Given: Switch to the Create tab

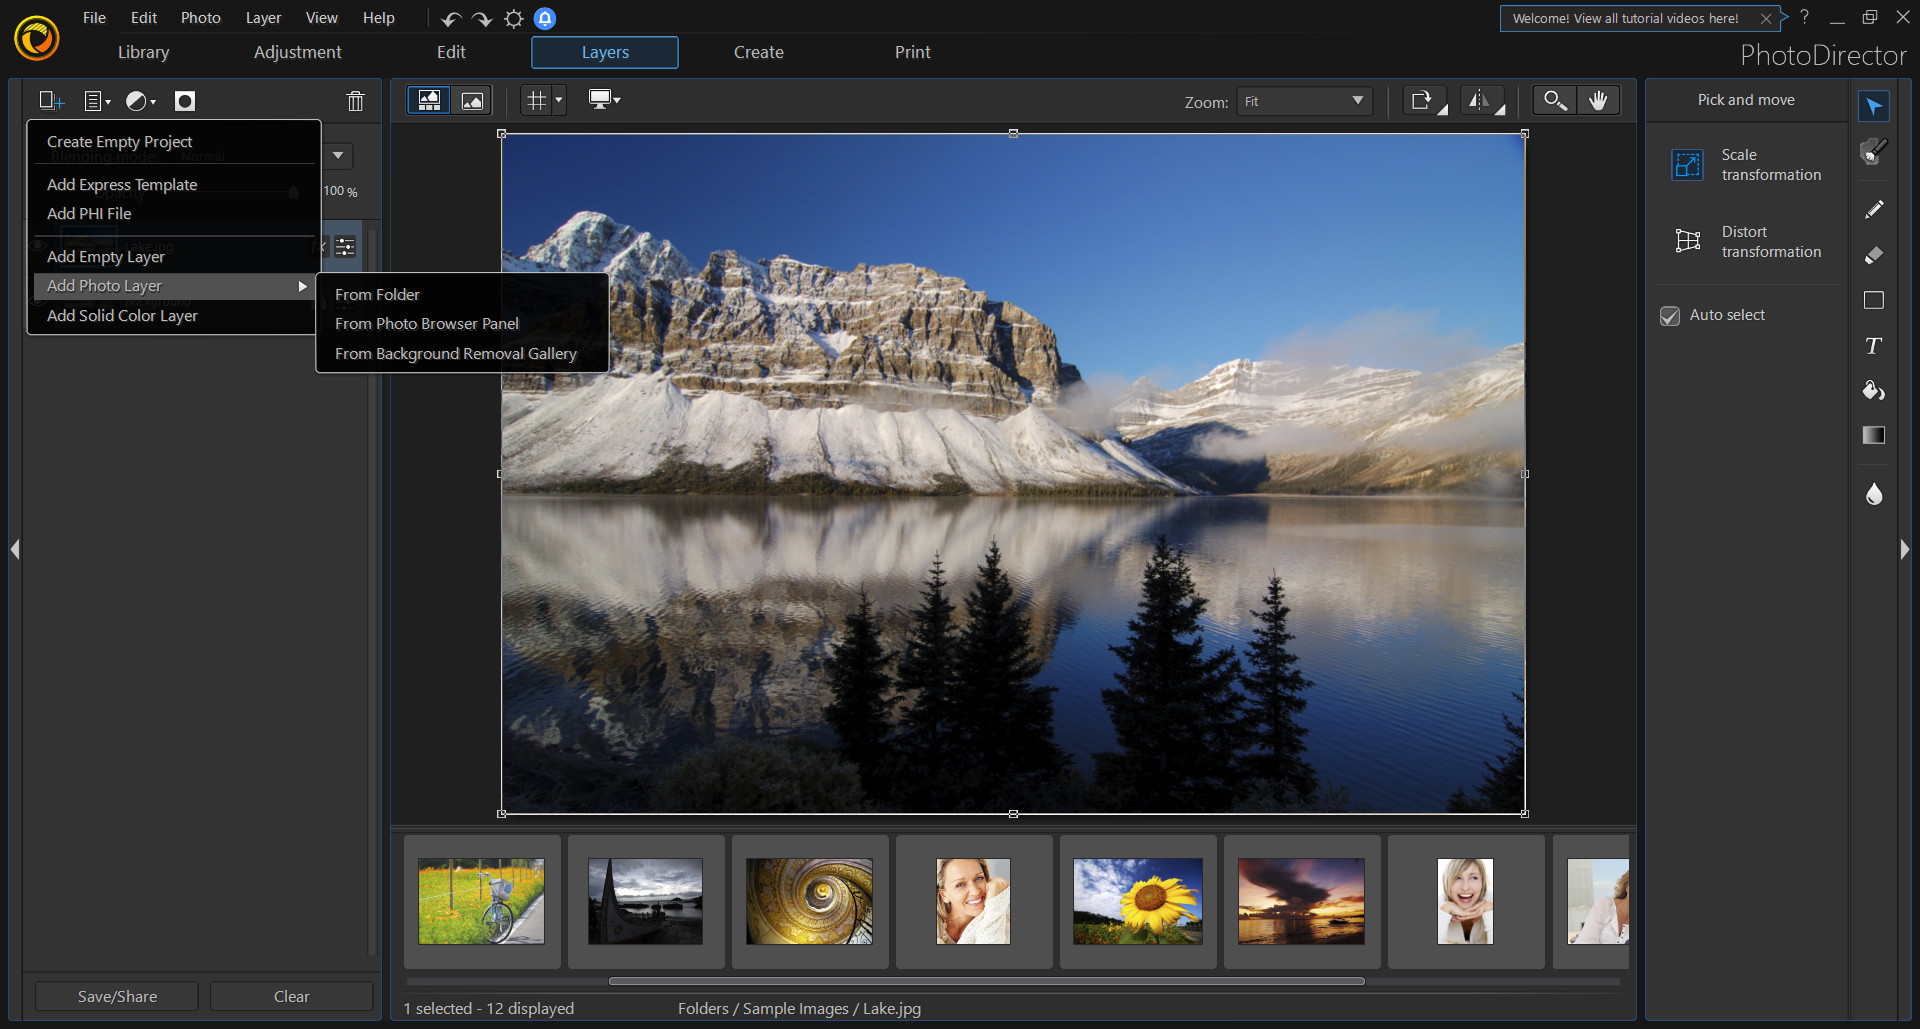Looking at the screenshot, I should (758, 52).
